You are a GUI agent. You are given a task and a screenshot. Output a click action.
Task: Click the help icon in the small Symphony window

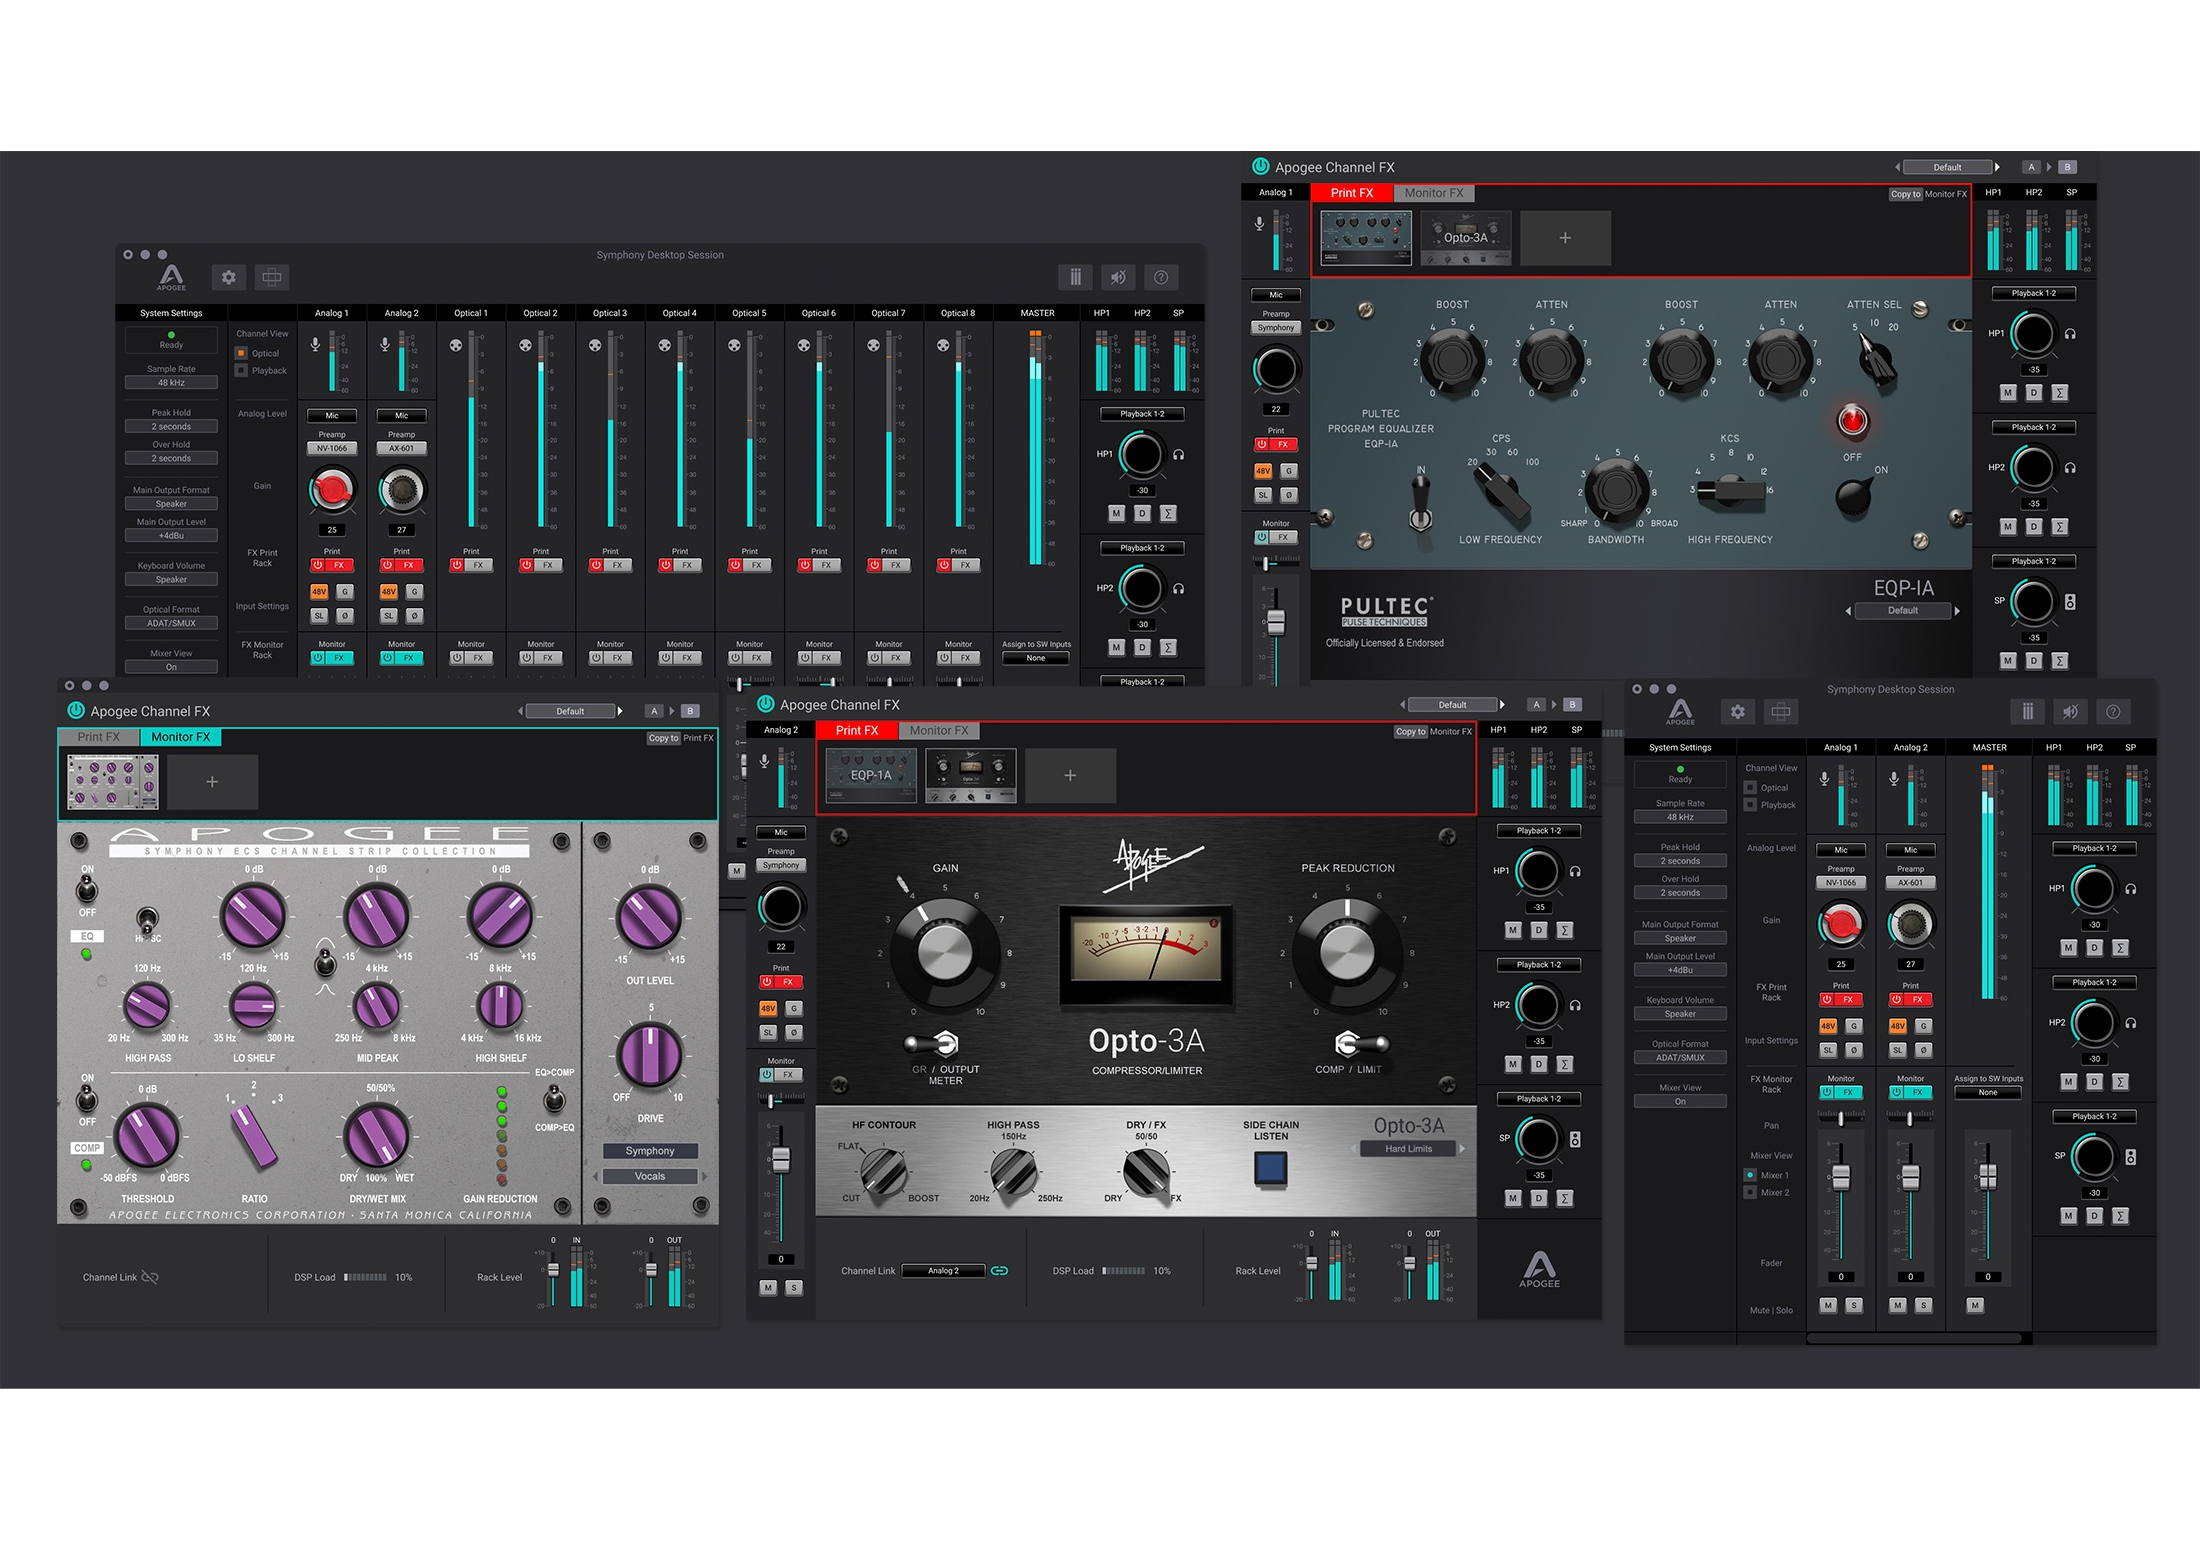tap(2113, 711)
